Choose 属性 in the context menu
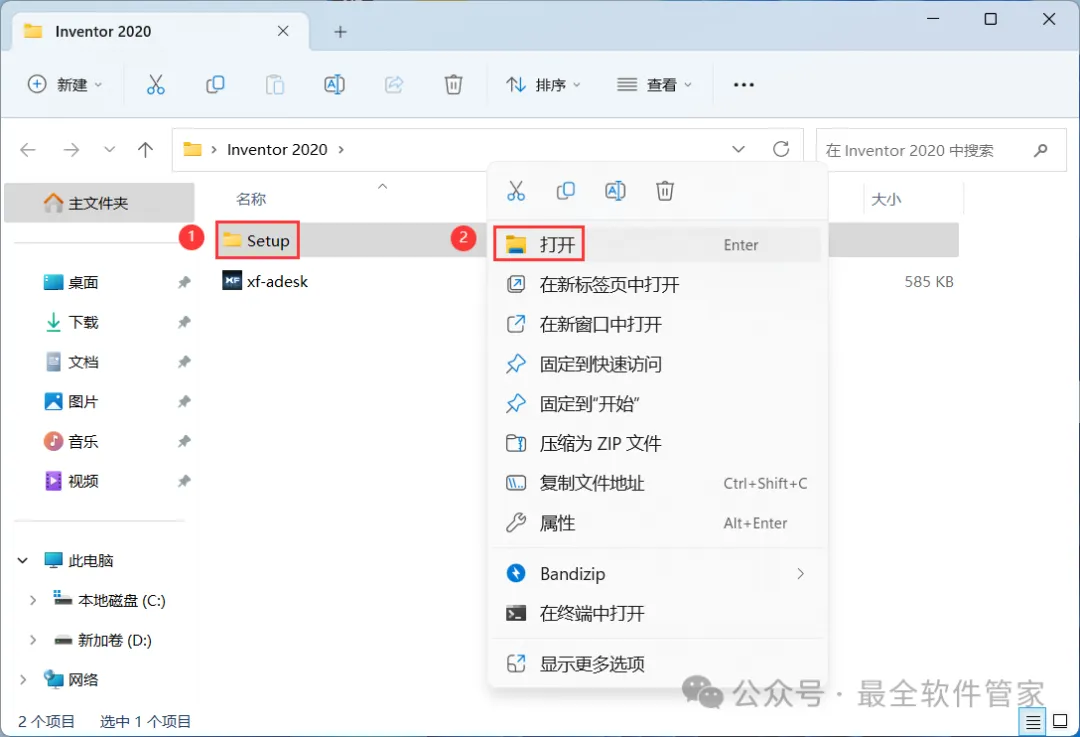This screenshot has height=737, width=1080. [657, 523]
